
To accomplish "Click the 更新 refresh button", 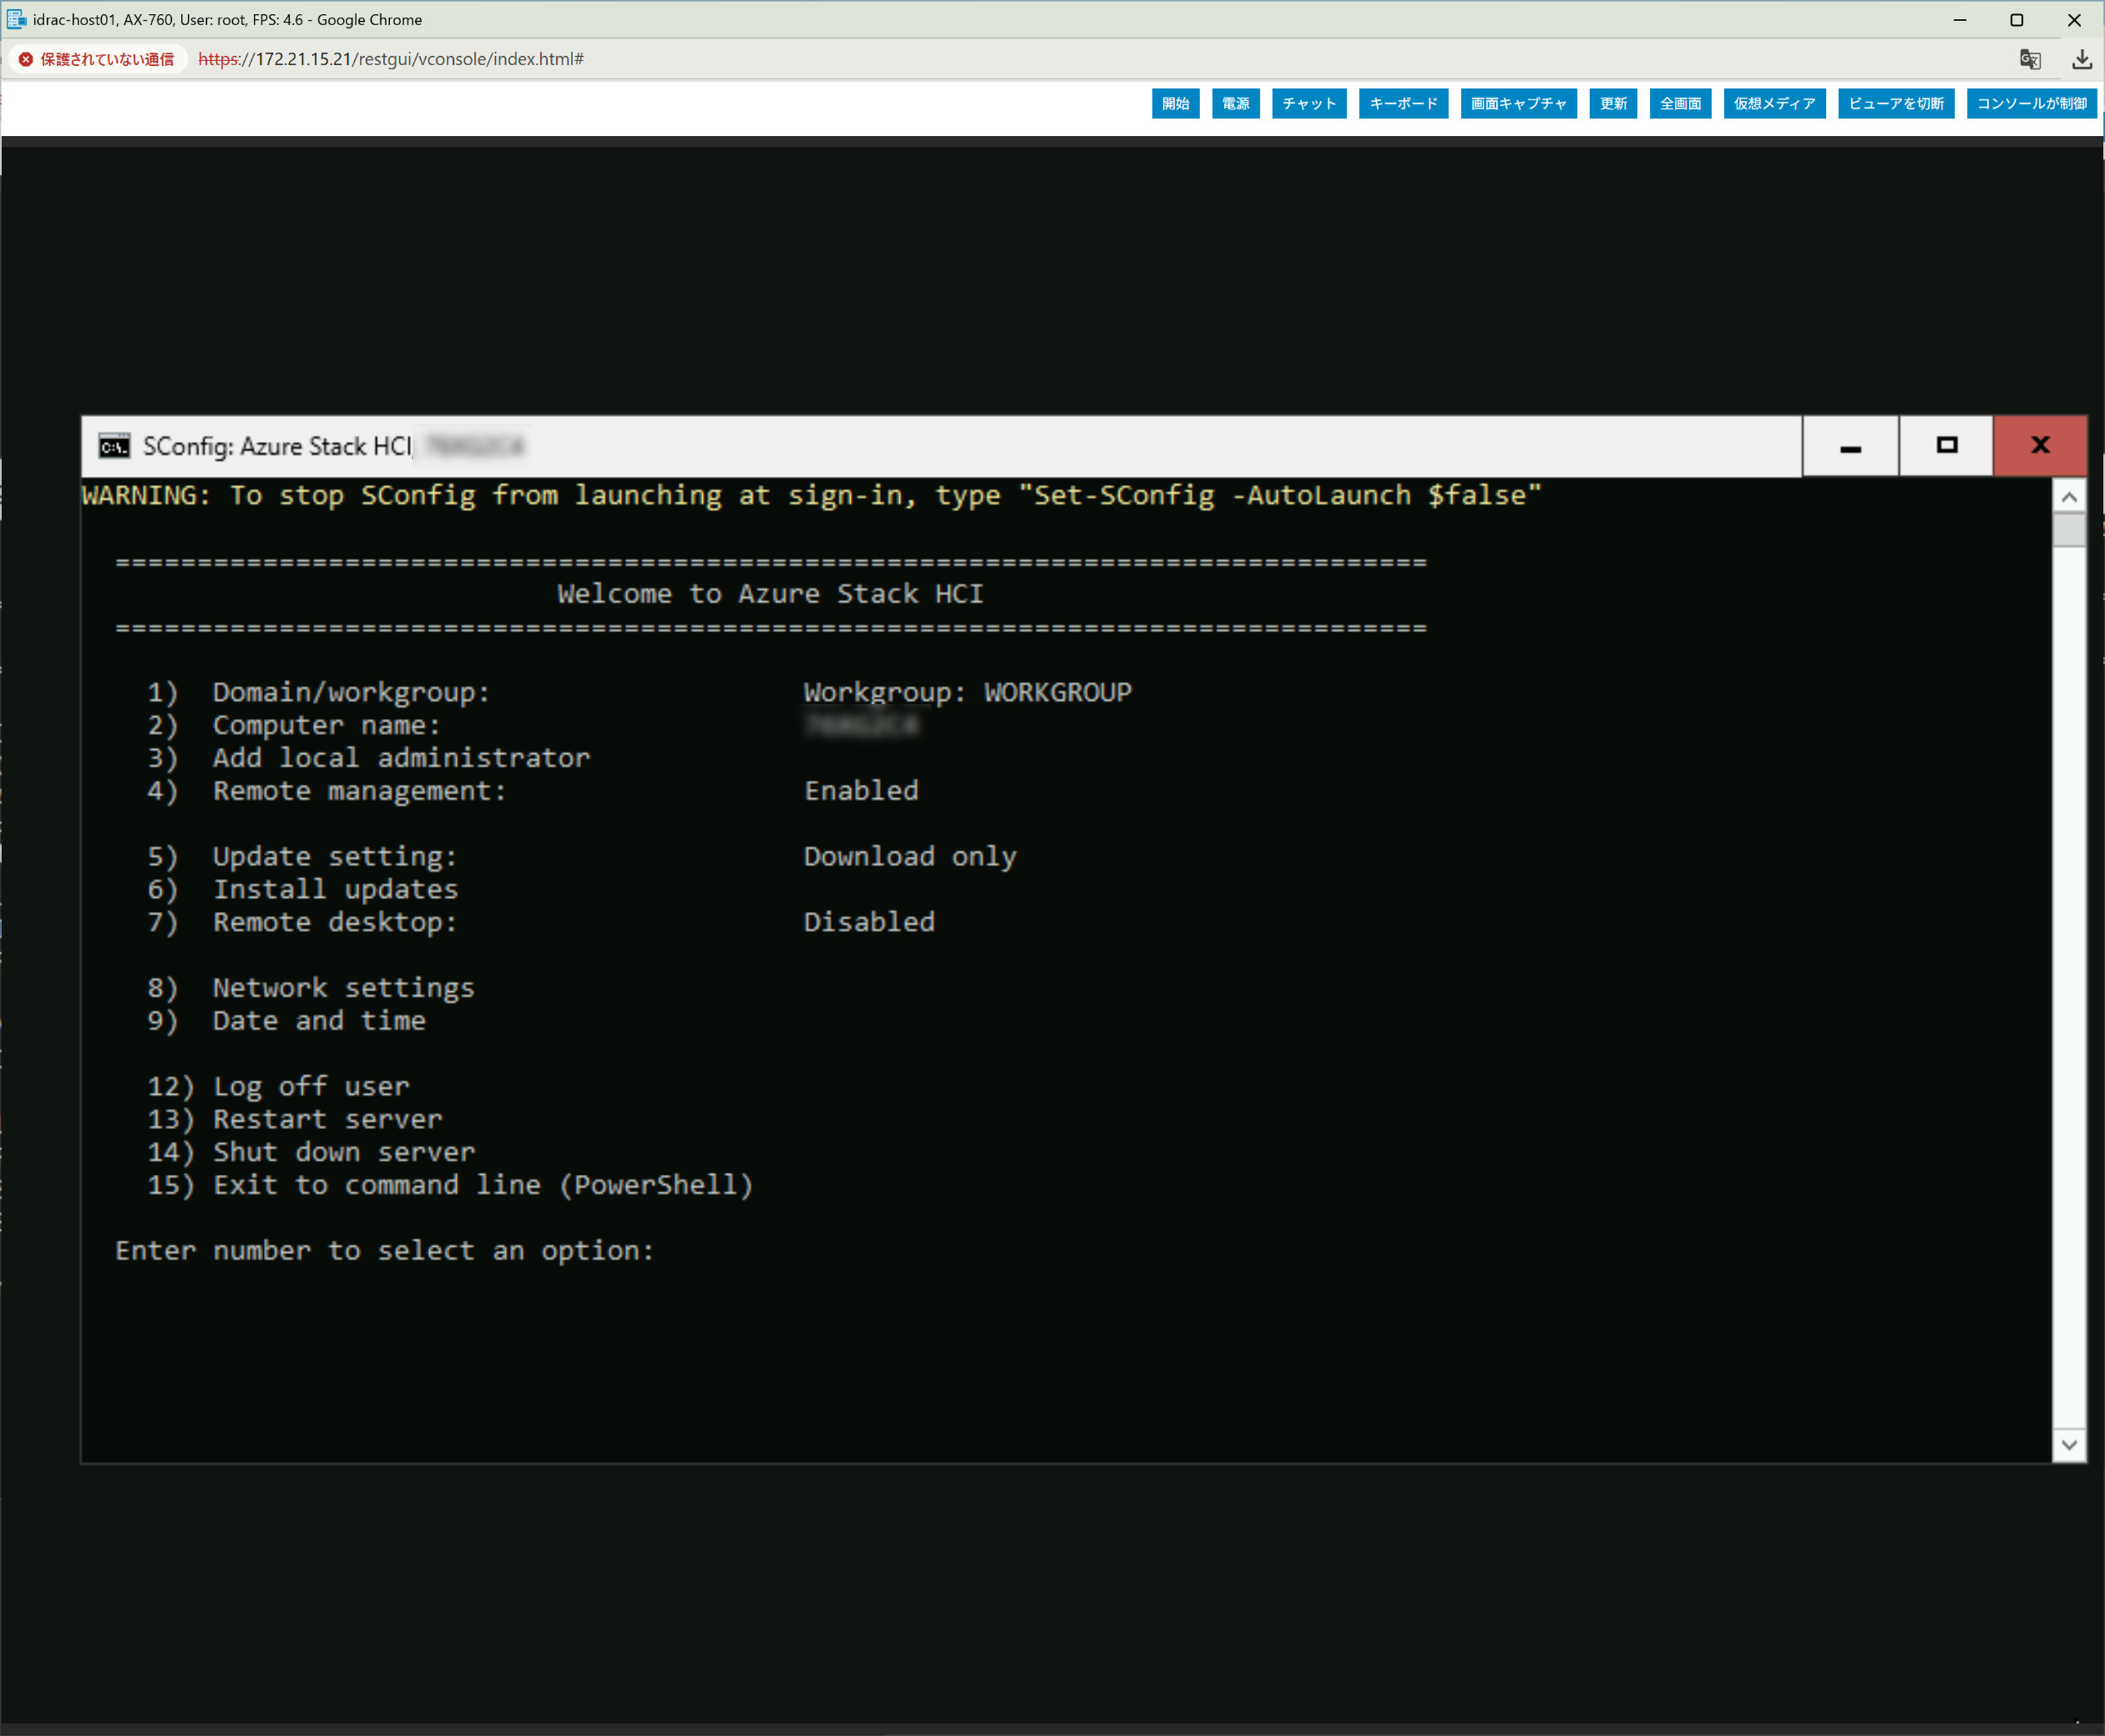I will [x=1613, y=104].
